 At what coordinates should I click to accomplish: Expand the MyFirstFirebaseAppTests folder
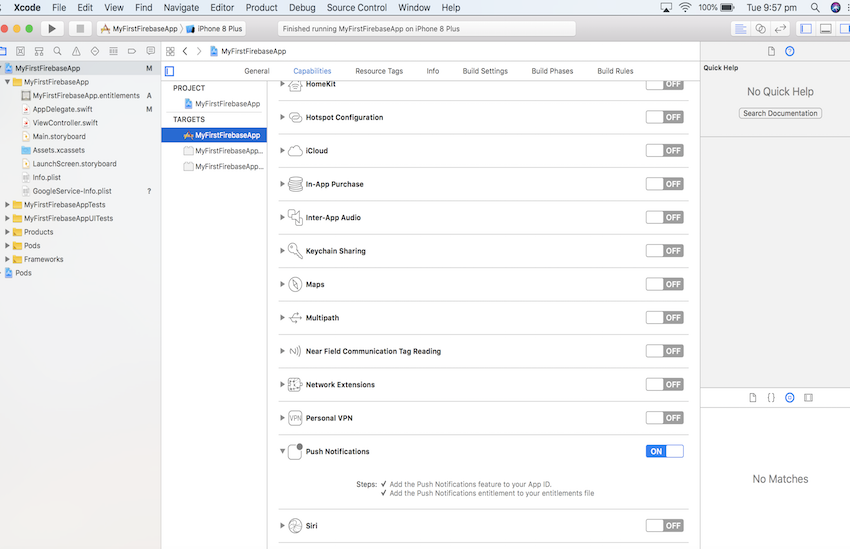coord(7,205)
